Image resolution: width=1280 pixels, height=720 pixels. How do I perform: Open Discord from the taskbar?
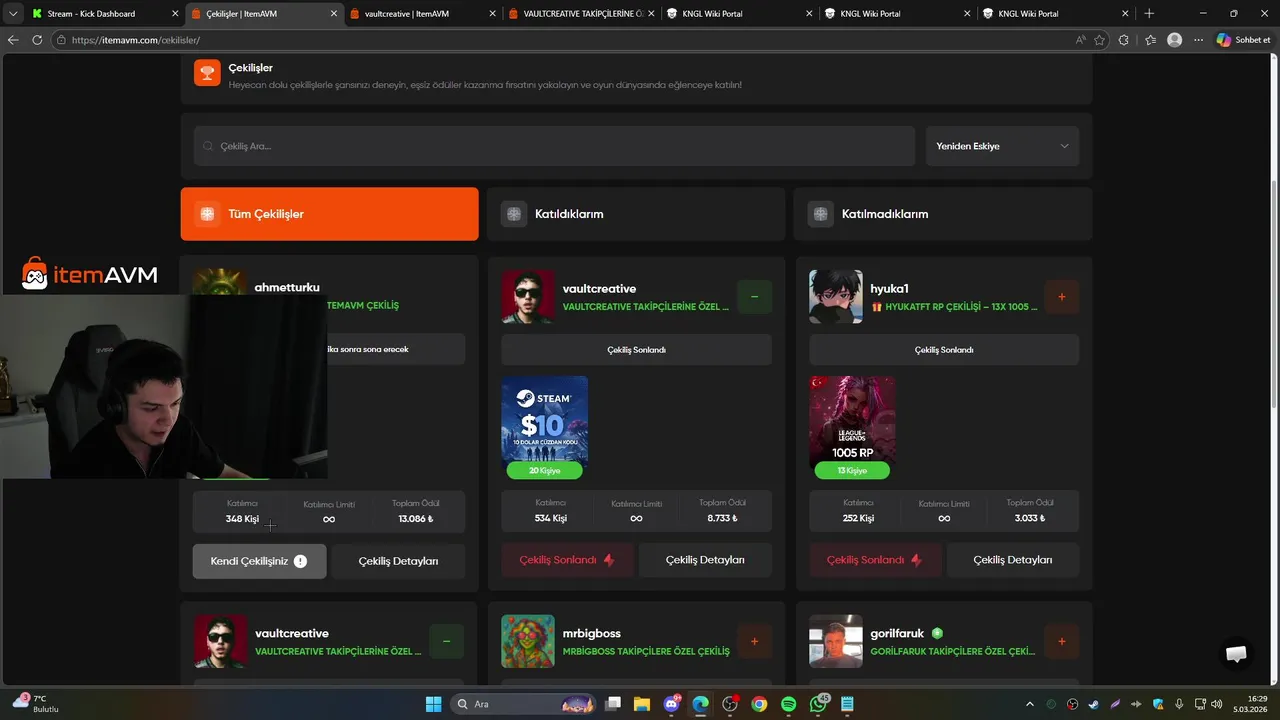671,704
